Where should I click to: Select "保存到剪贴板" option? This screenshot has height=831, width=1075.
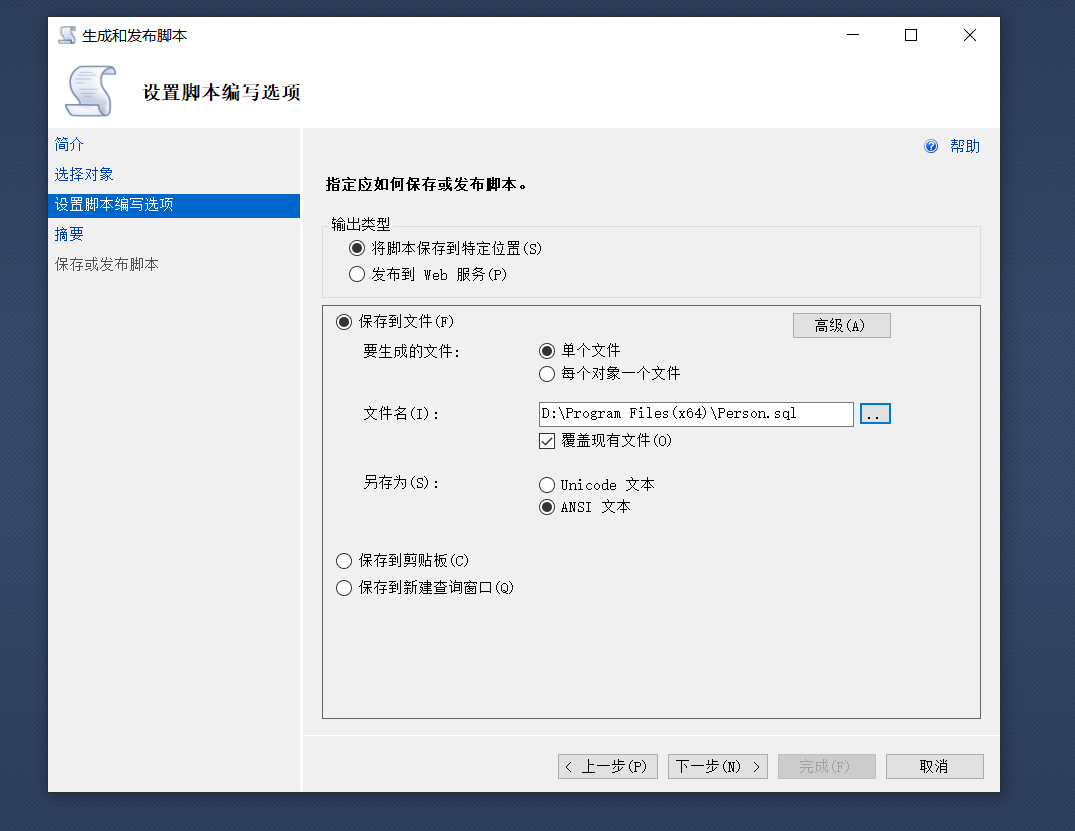tap(344, 561)
